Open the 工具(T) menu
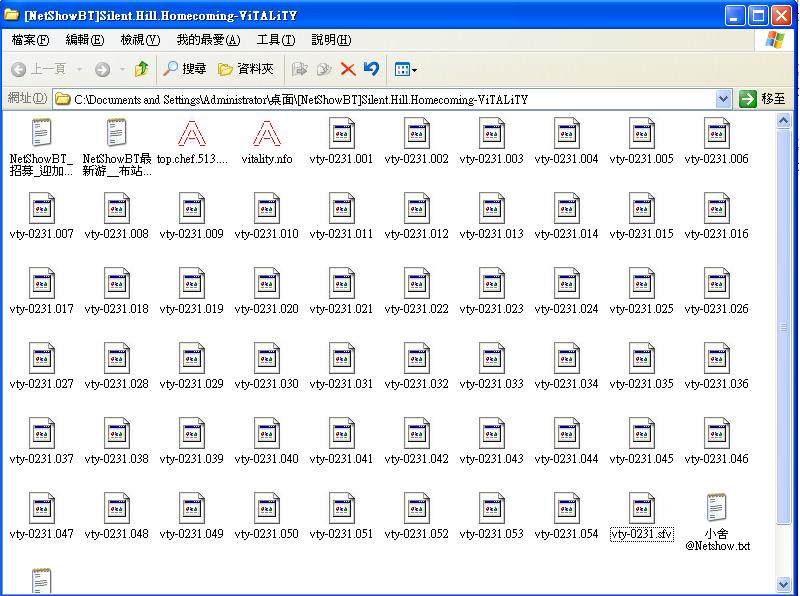This screenshot has width=800, height=596. point(275,40)
